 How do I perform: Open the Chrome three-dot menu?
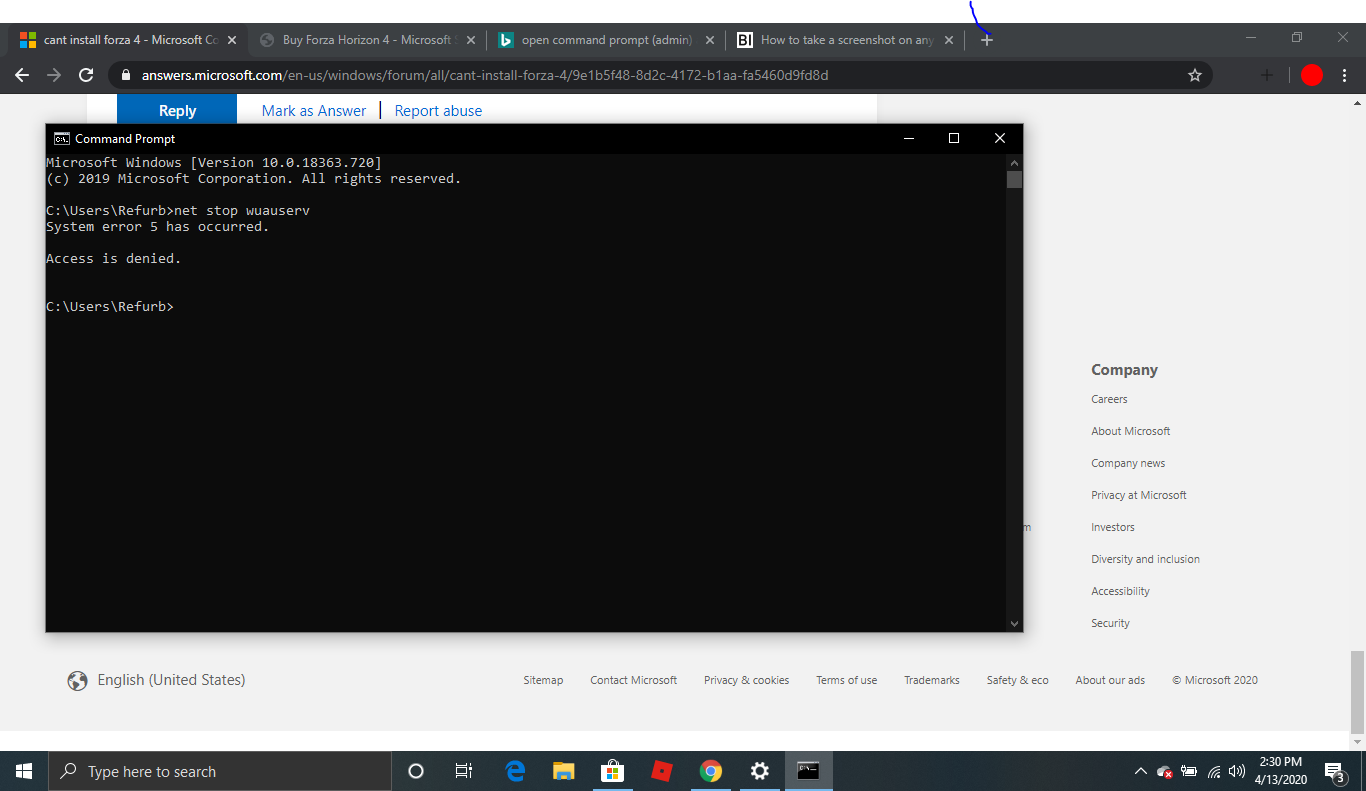1345,75
